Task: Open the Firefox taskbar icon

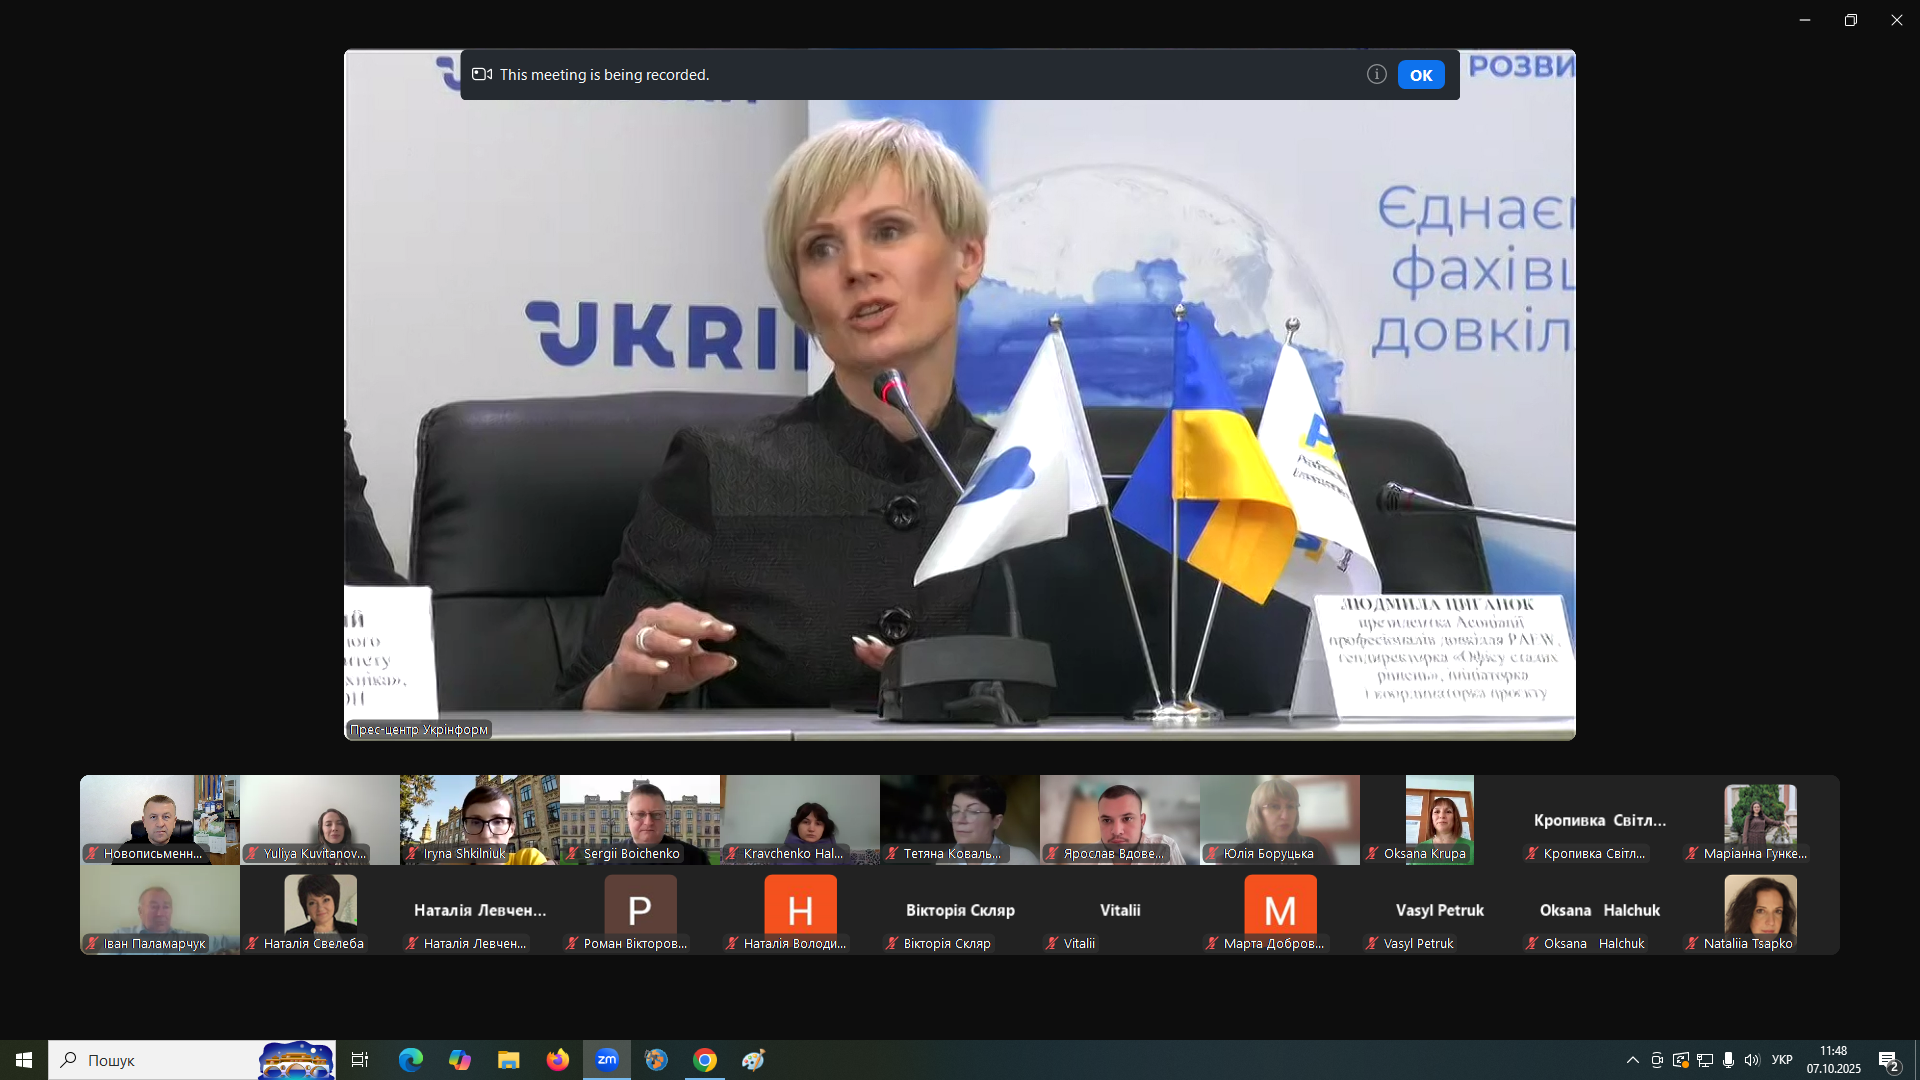Action: point(558,1060)
